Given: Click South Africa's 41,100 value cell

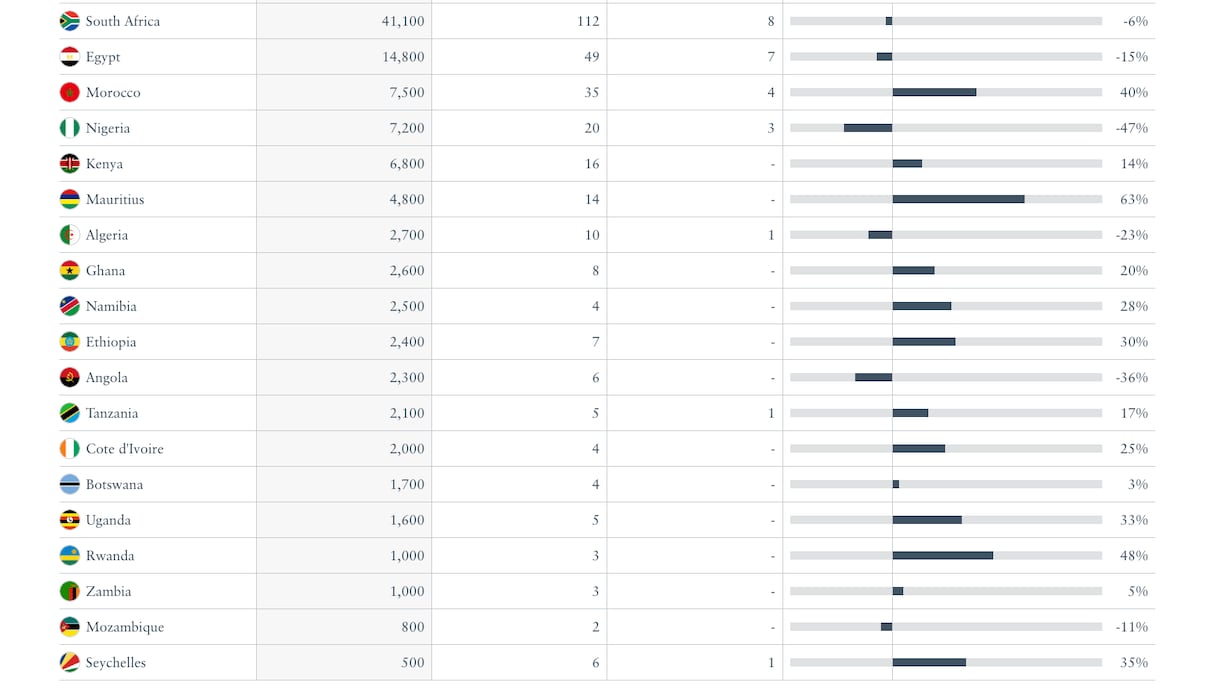Looking at the screenshot, I should (x=403, y=21).
